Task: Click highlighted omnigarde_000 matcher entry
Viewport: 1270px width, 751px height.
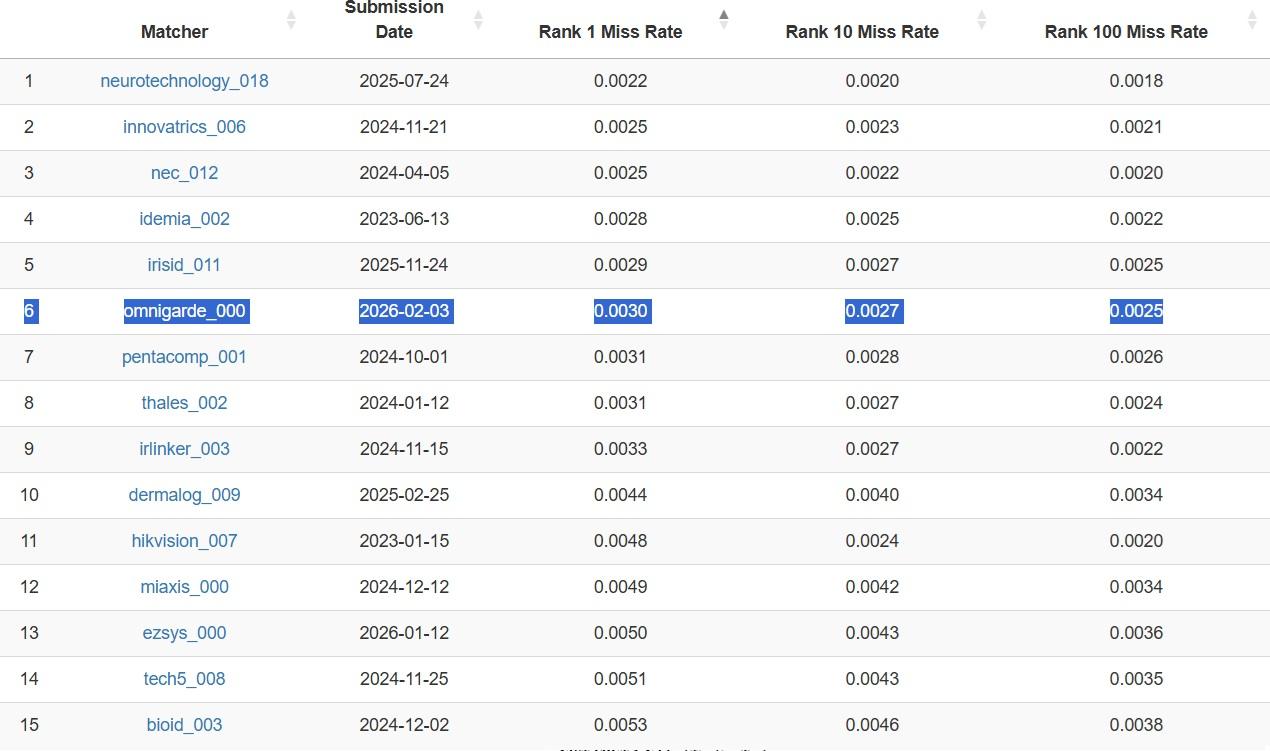Action: click(x=184, y=311)
